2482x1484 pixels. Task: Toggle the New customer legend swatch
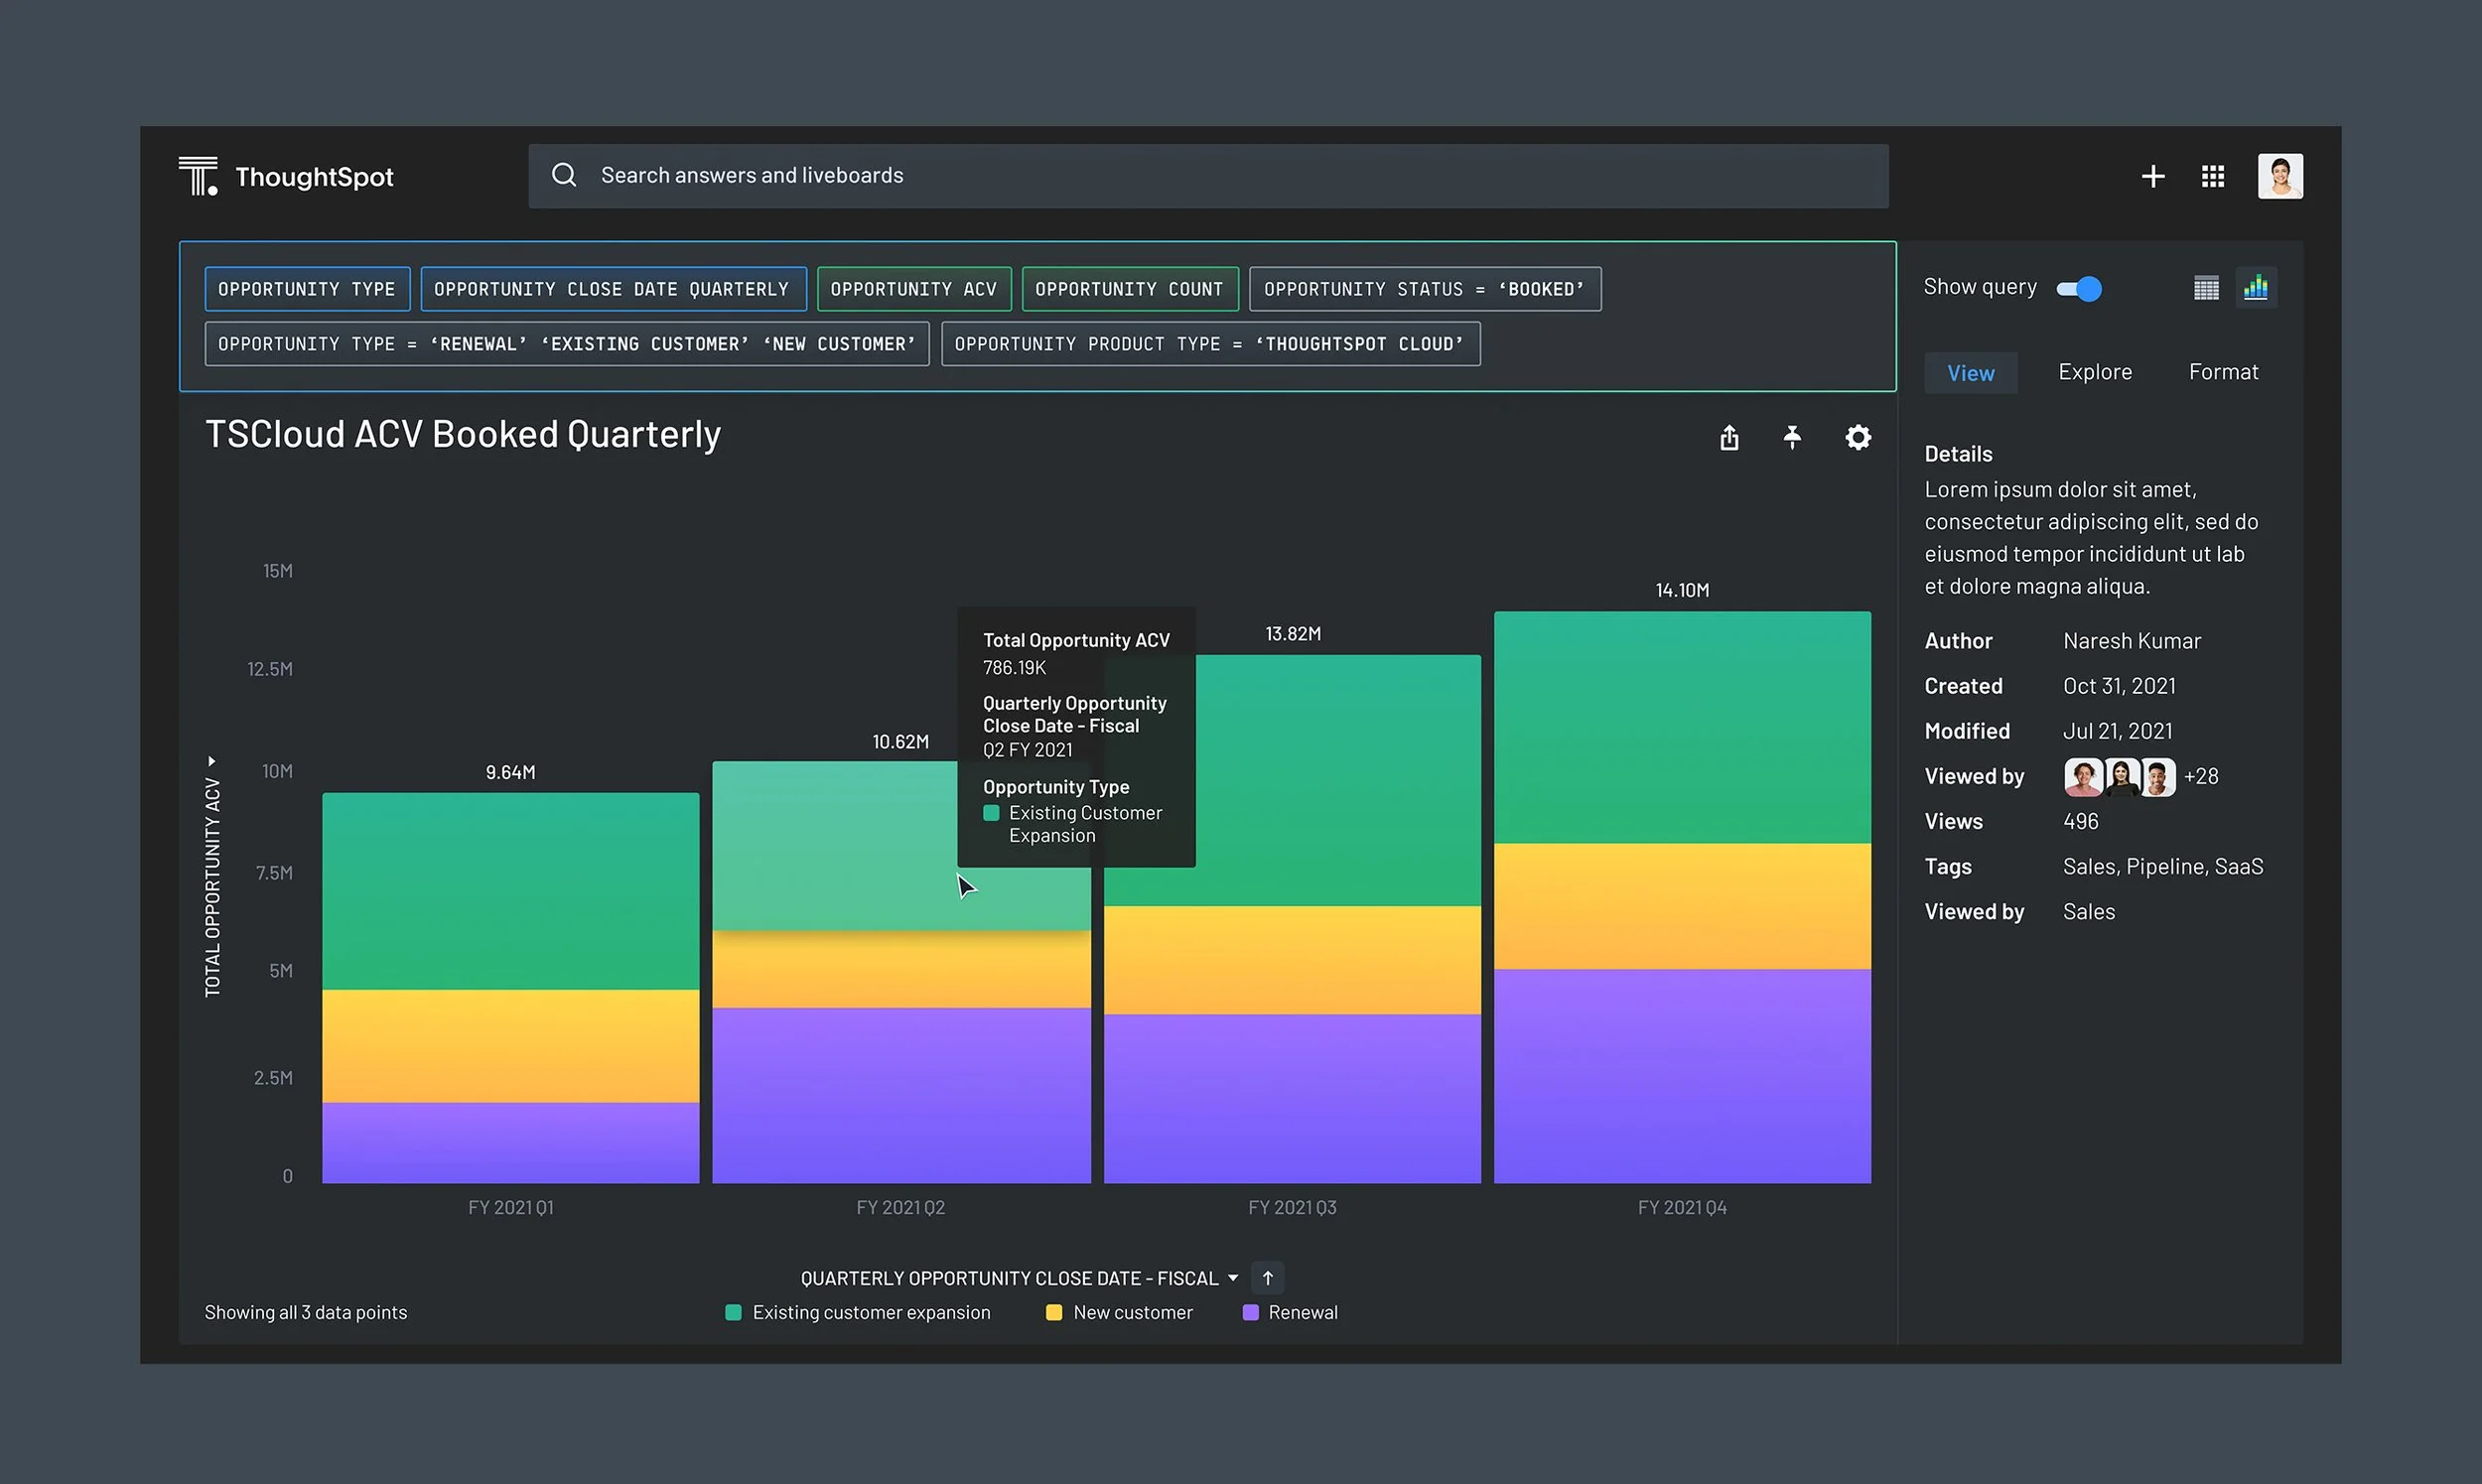[x=1054, y=1312]
